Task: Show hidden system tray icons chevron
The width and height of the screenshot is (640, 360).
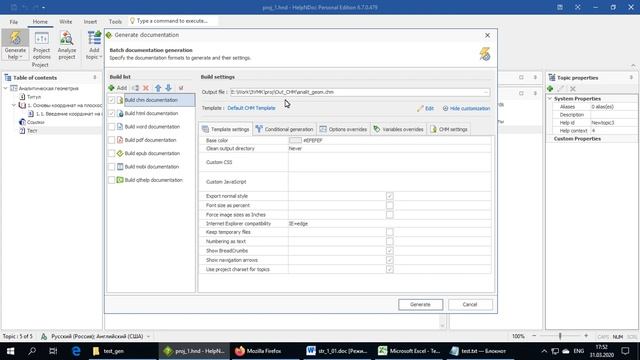Action: (544, 351)
